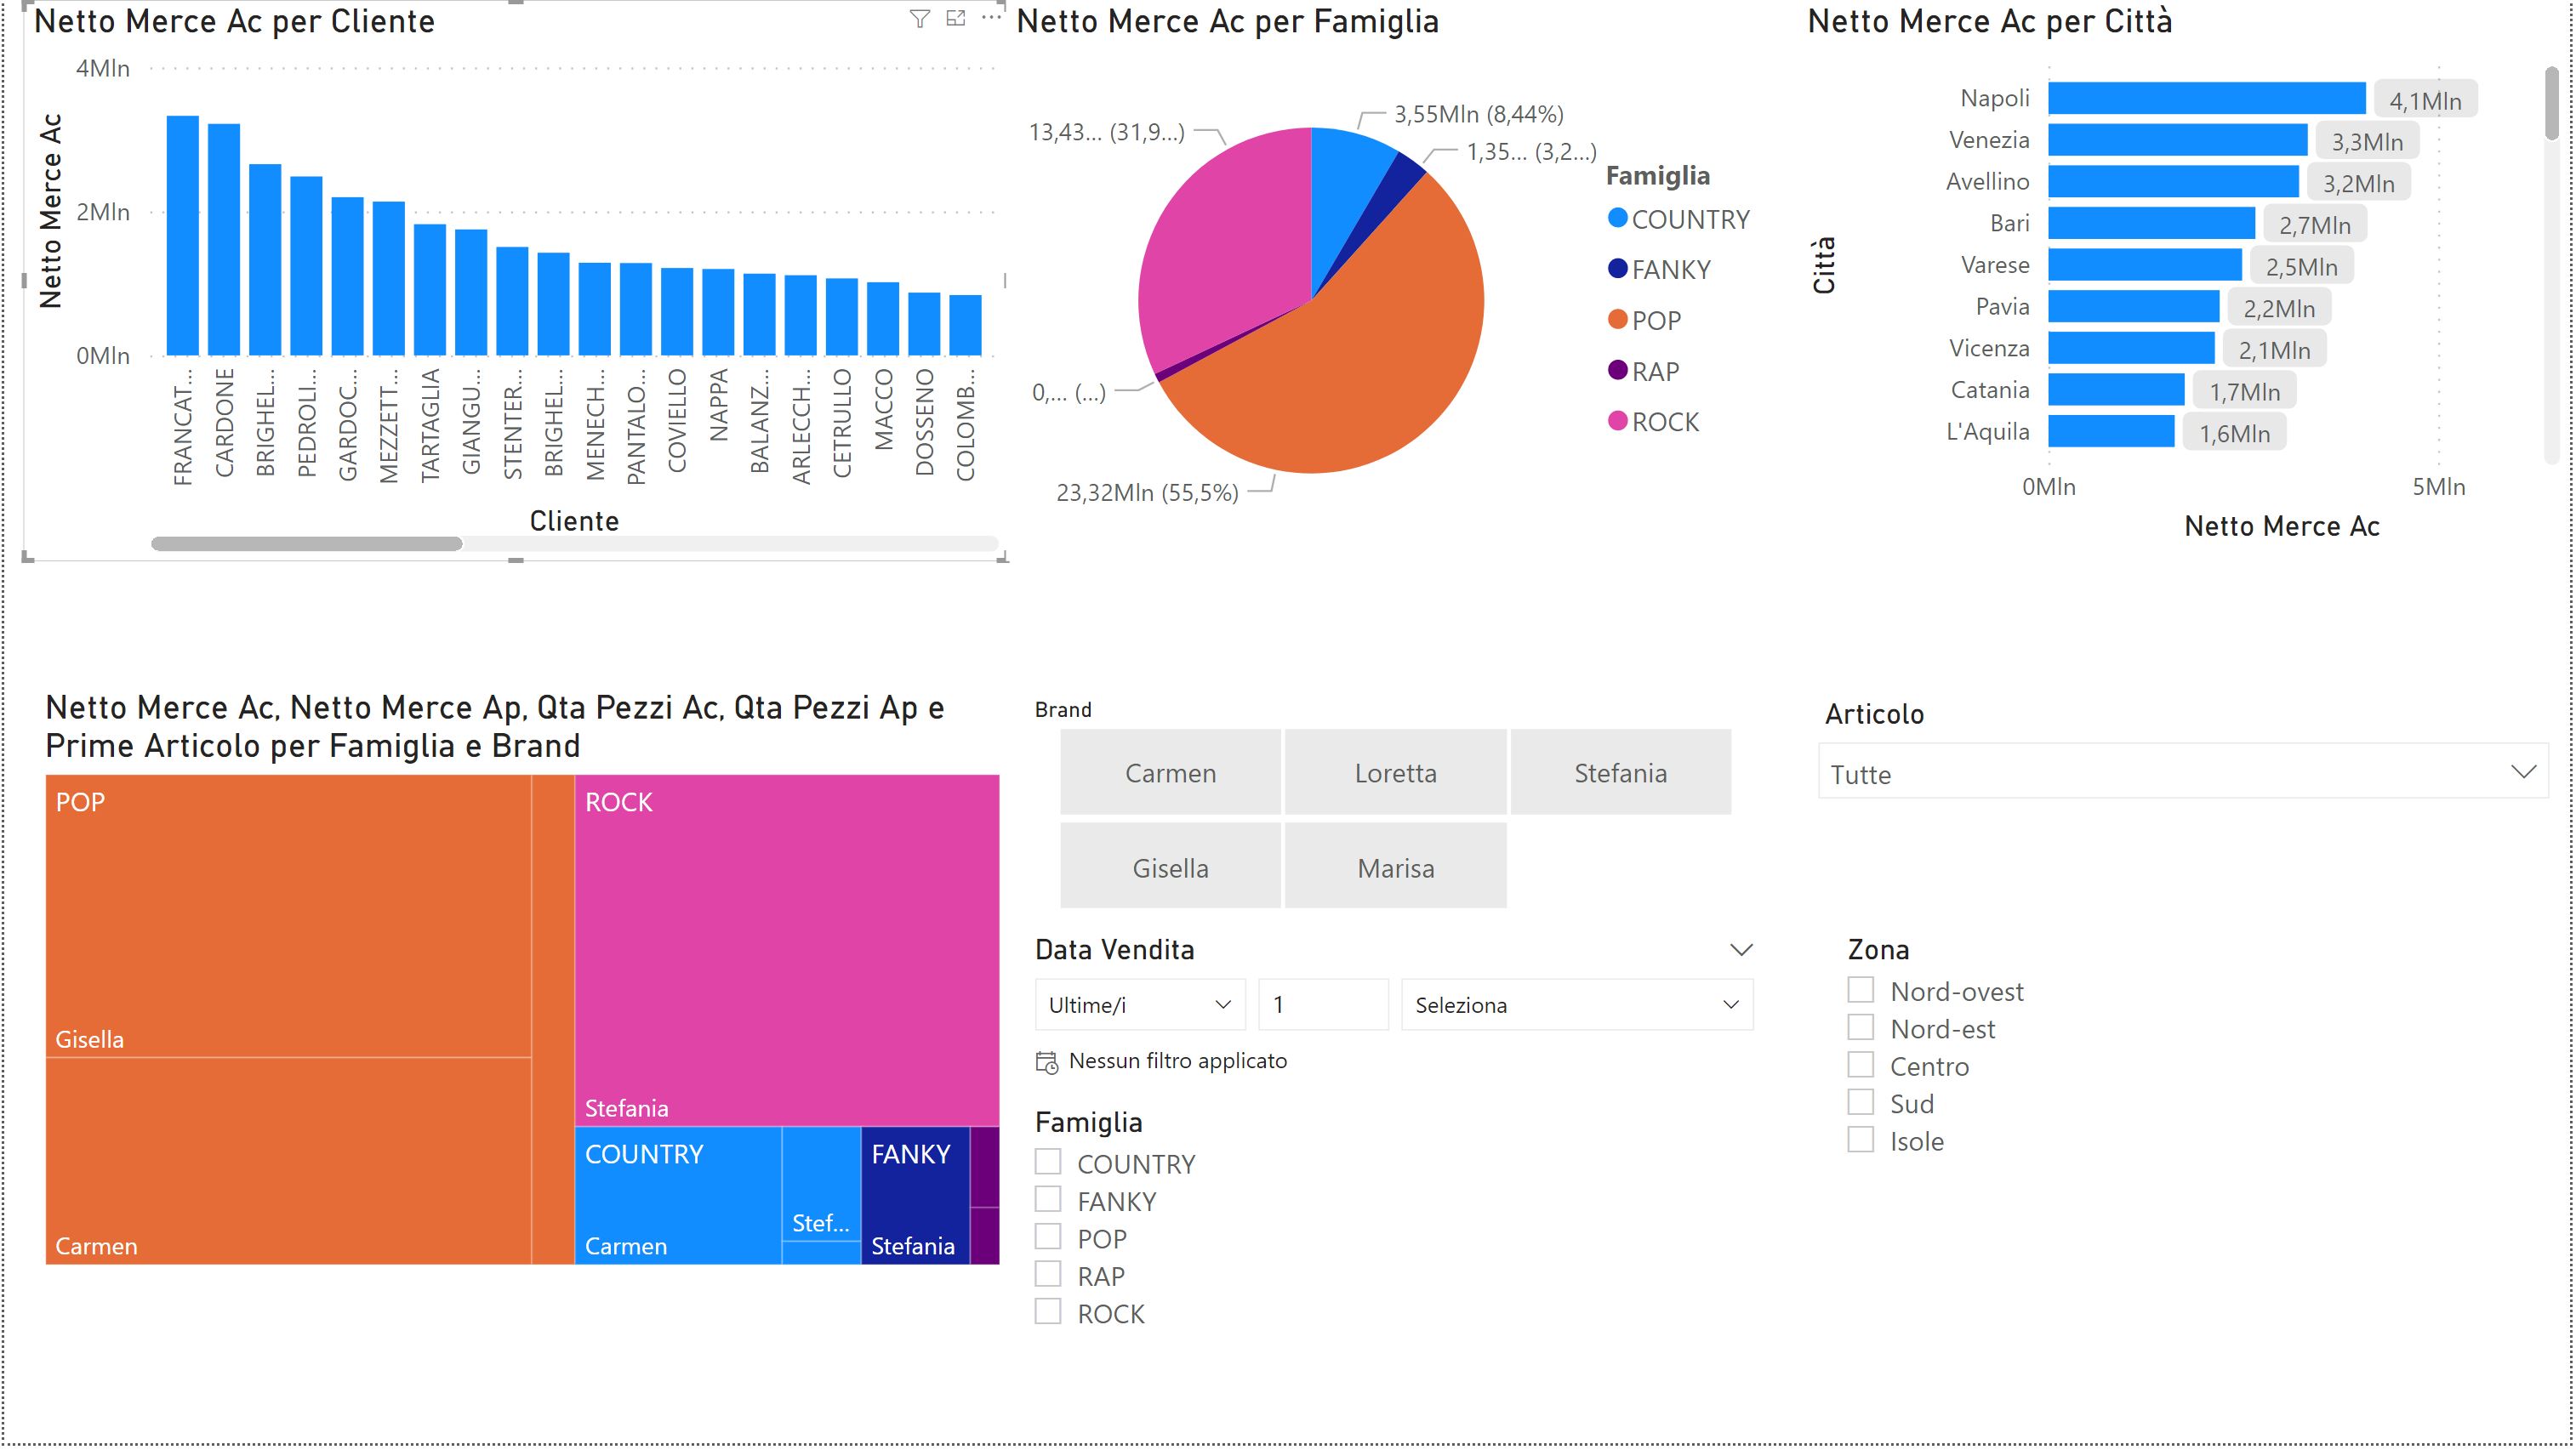2576x1450 pixels.
Task: Click the RAP legend marker in pie chart
Action: [x=1617, y=371]
